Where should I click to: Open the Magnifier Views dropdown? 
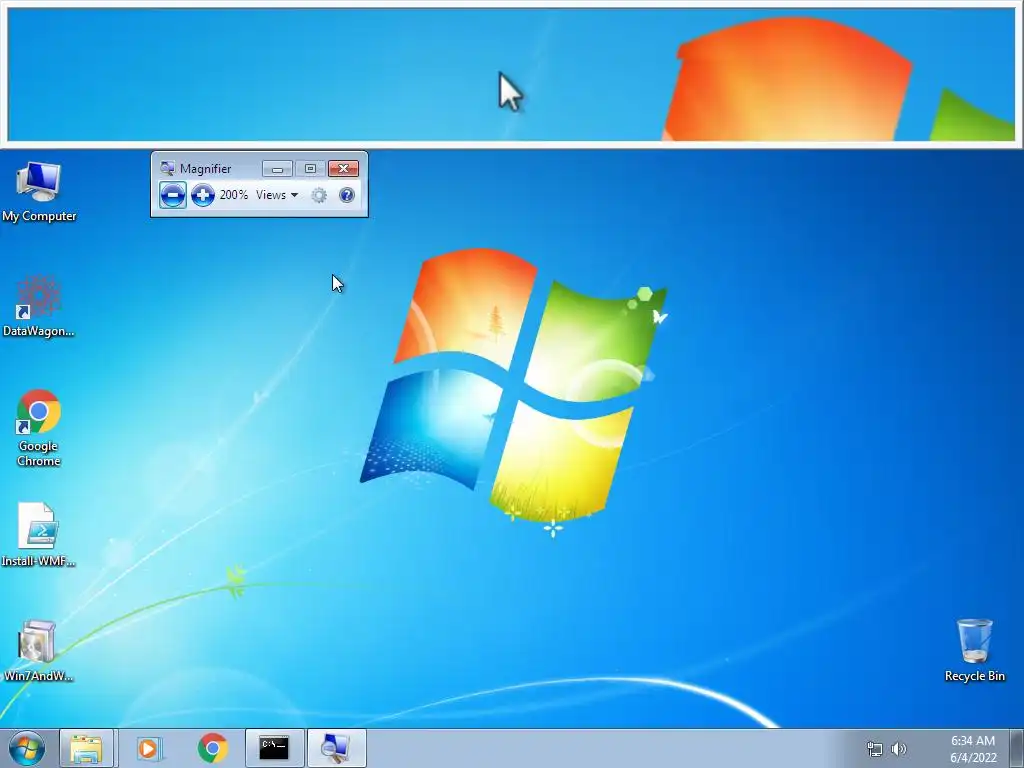pos(277,195)
